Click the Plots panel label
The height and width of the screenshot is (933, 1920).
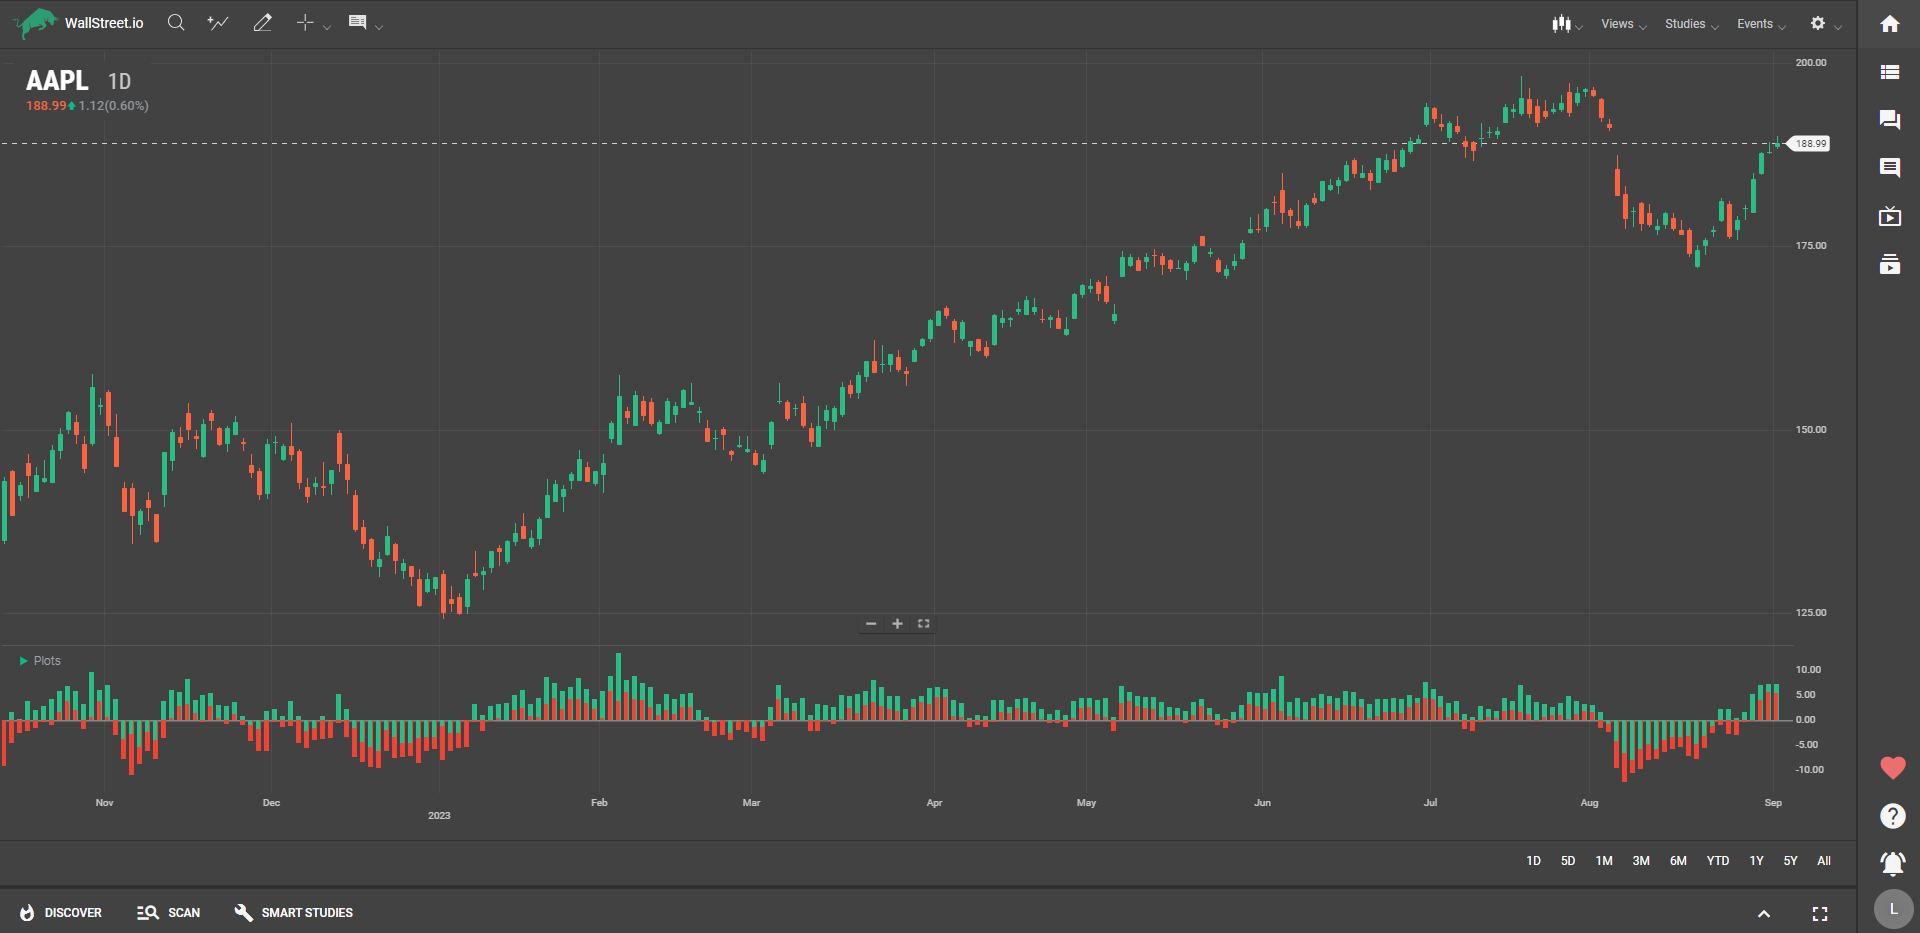click(47, 661)
